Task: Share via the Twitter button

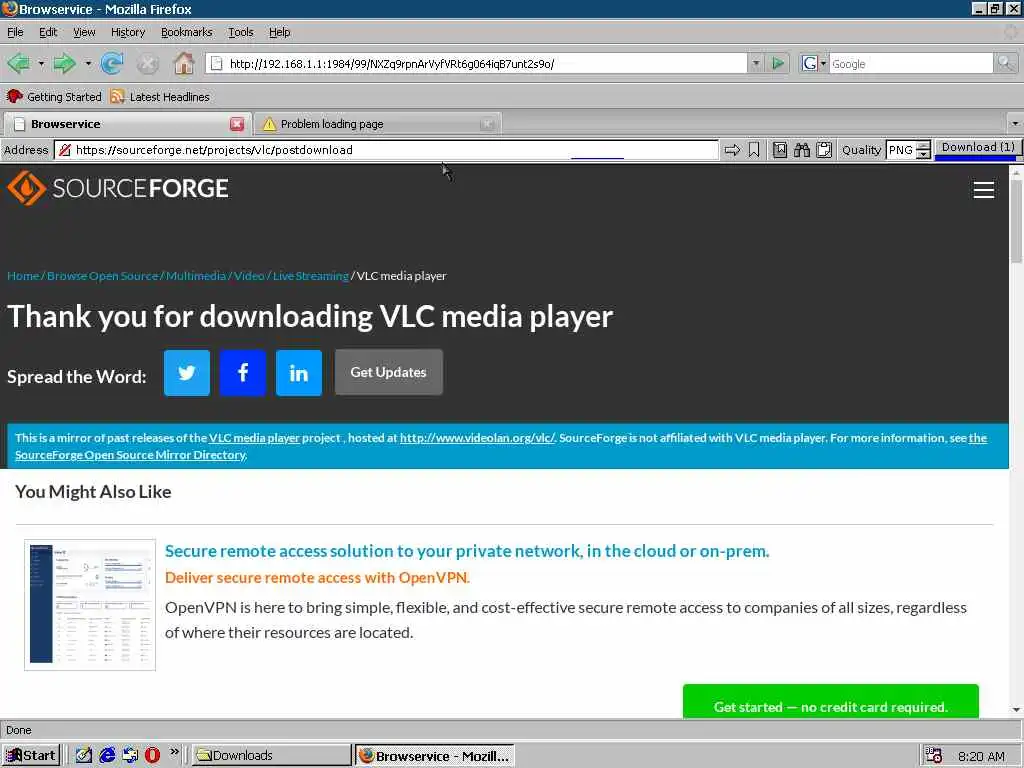Action: 187,373
